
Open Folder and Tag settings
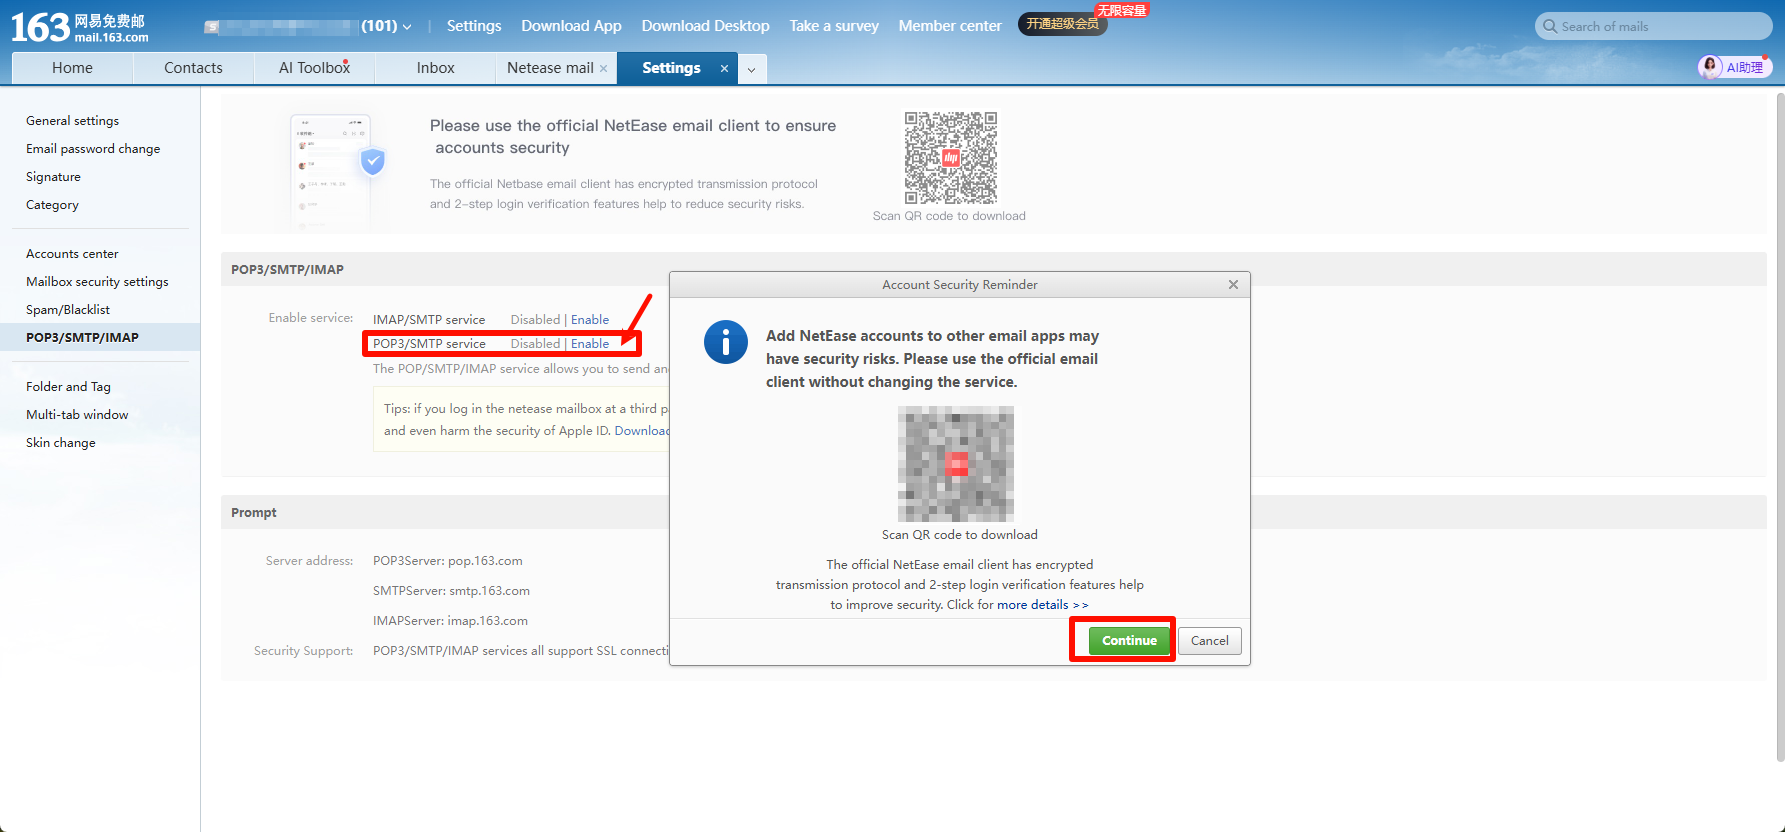tap(68, 387)
